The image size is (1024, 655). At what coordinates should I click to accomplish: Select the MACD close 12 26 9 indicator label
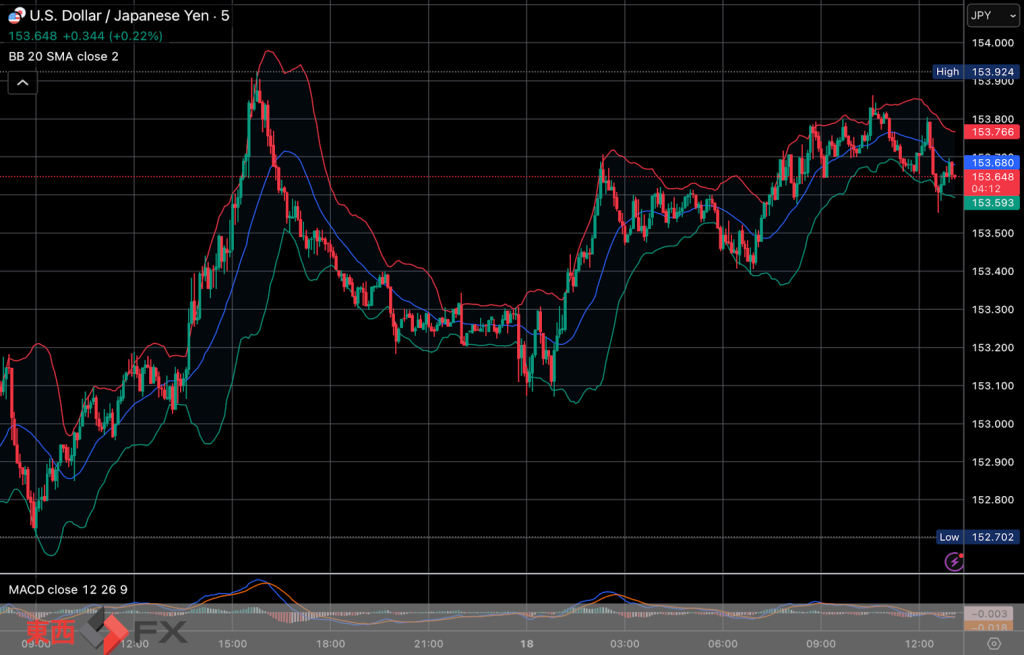[68, 589]
